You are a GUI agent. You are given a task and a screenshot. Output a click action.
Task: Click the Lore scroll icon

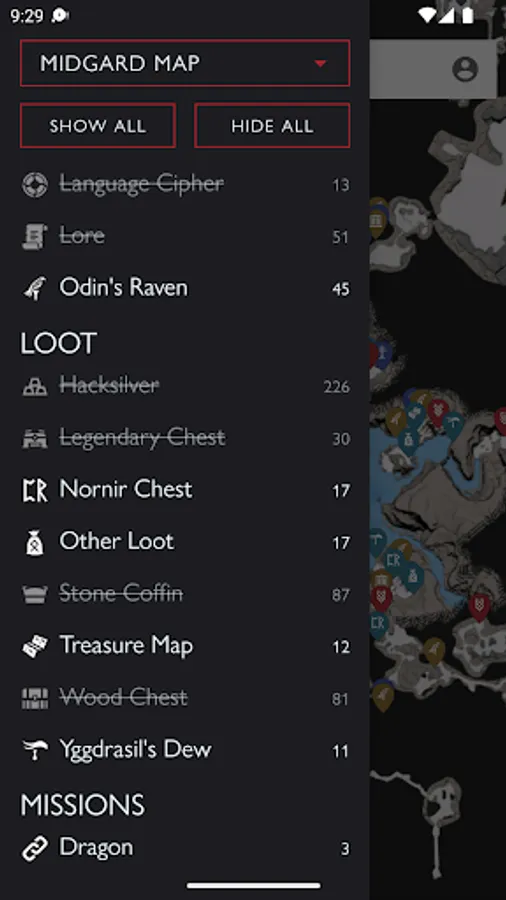34,236
